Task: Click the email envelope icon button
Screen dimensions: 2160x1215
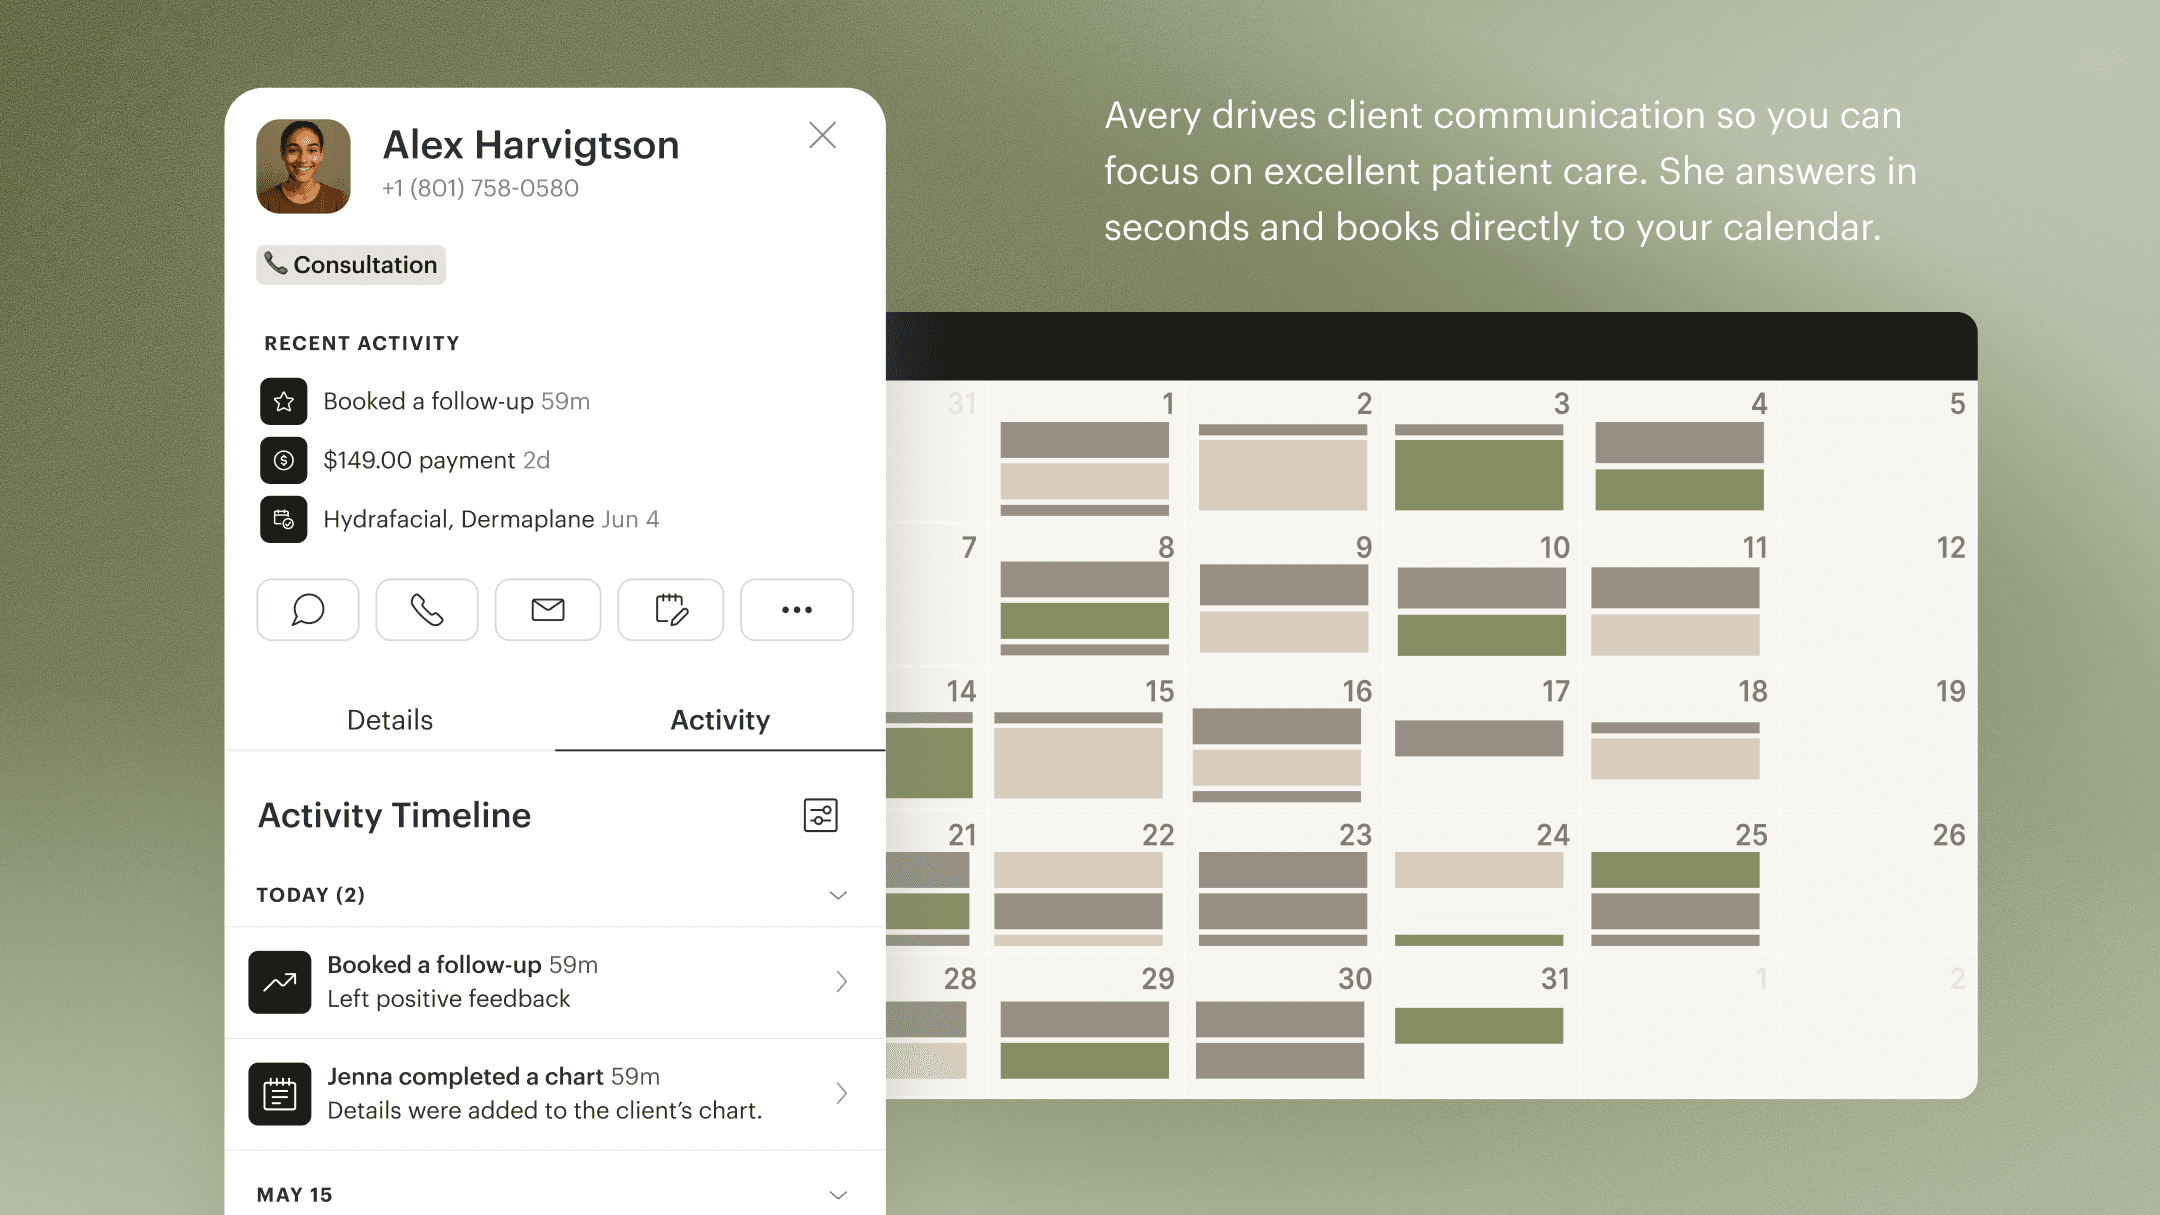Action: 548,609
